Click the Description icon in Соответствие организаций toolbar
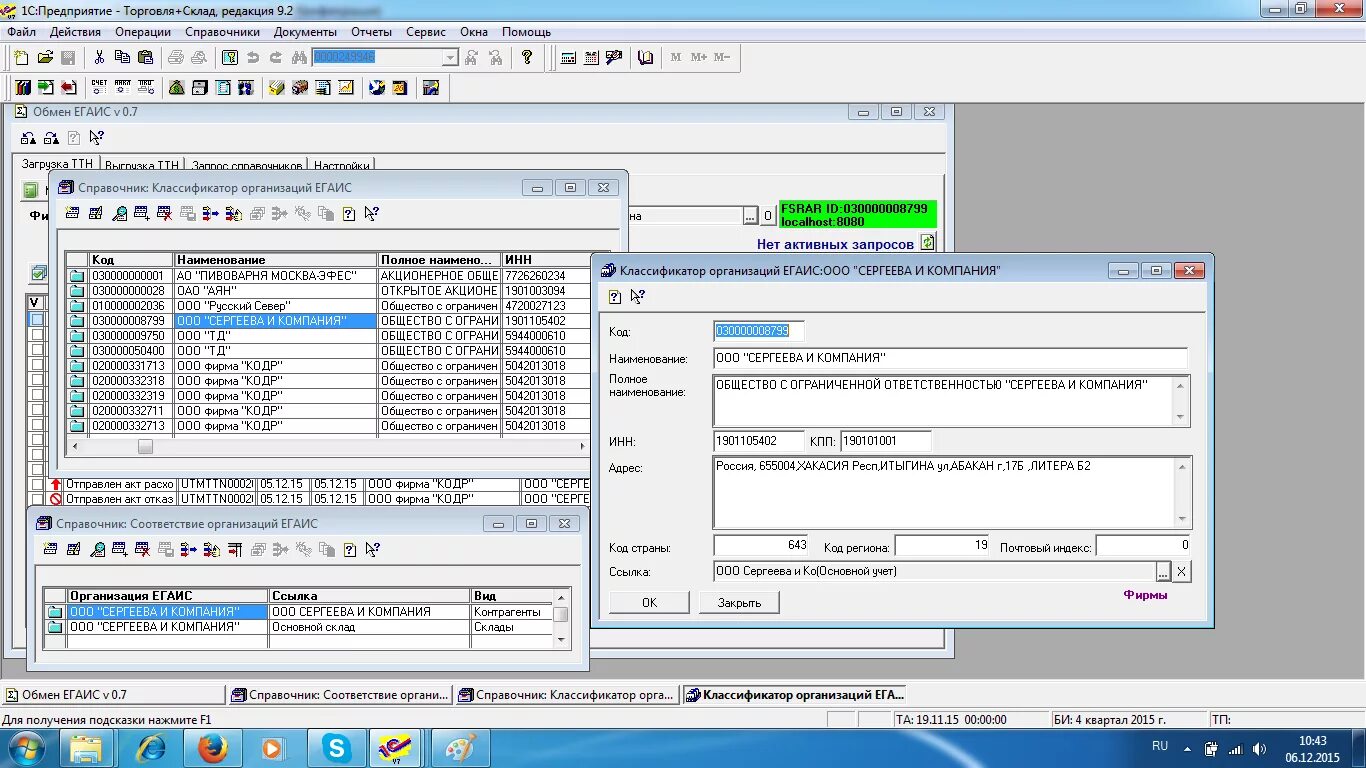This screenshot has width=1366, height=768. point(348,549)
